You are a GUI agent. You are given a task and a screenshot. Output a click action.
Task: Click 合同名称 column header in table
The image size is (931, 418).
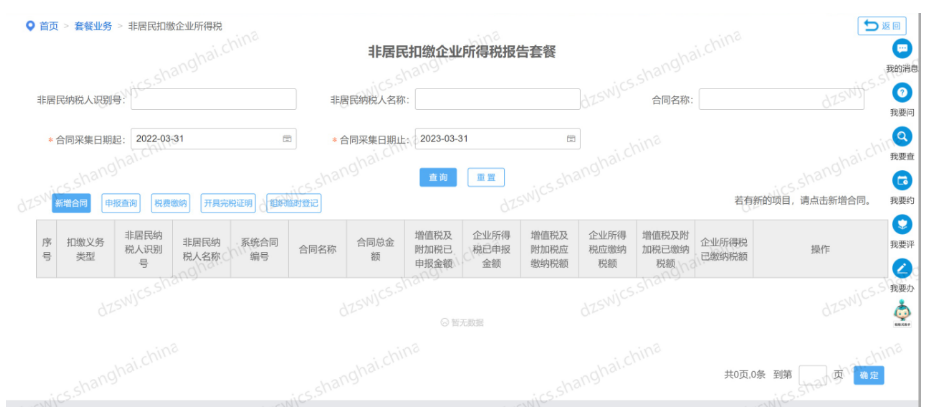coord(318,249)
